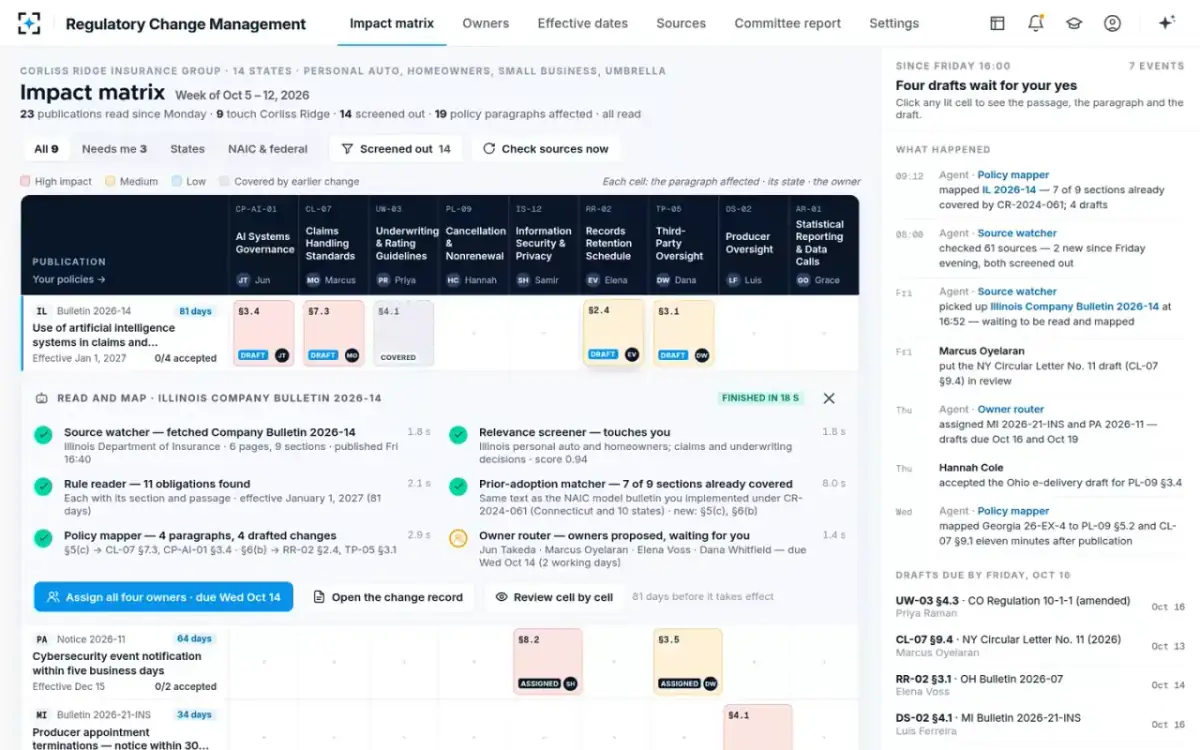The height and width of the screenshot is (750, 1200).
Task: Open Source watcher link in the 08:00 event
Action: point(1017,233)
